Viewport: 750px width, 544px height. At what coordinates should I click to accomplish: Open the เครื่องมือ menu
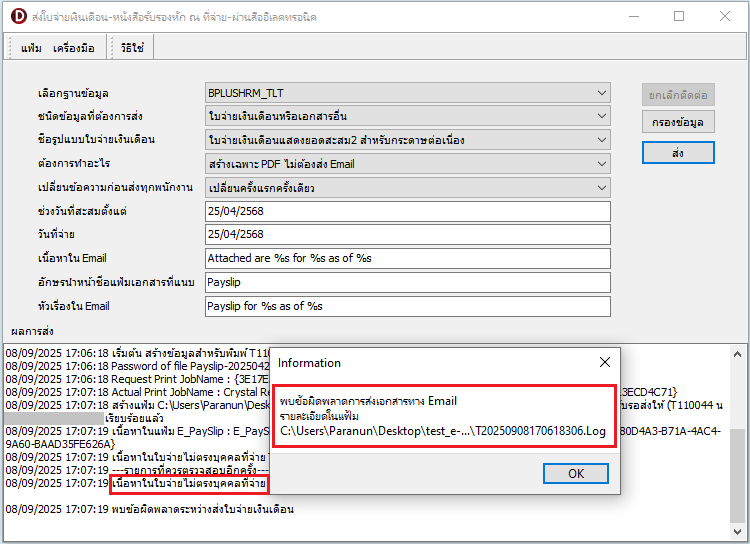(x=74, y=47)
